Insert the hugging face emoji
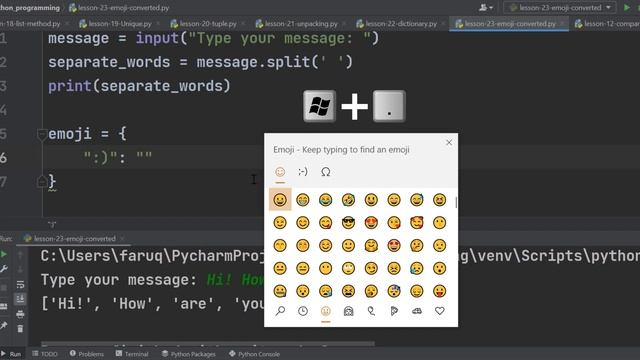 pyautogui.click(x=371, y=245)
